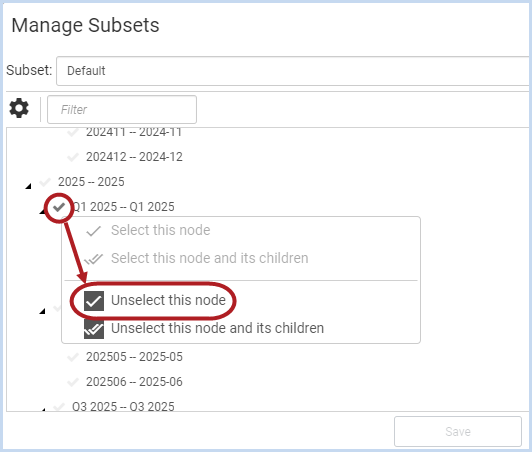Screen dimensions: 532x452
Task: Click the 'Unselect this node' checked-box icon
Action: (94, 301)
